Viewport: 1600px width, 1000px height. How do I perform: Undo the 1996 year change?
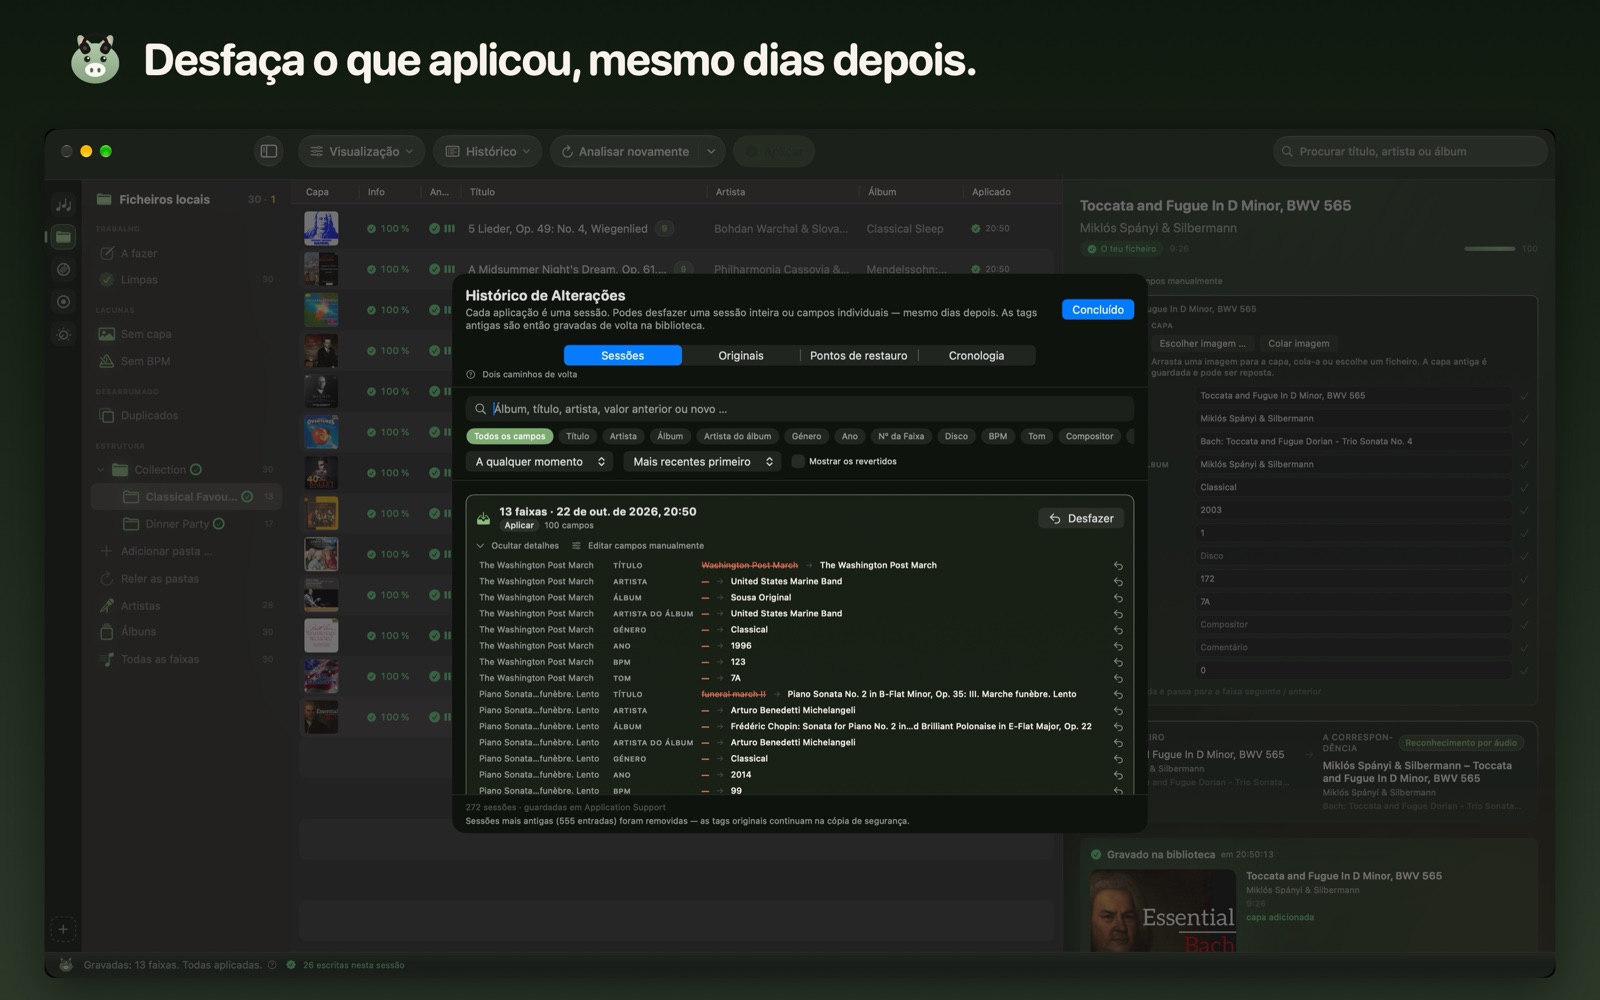pyautogui.click(x=1118, y=646)
